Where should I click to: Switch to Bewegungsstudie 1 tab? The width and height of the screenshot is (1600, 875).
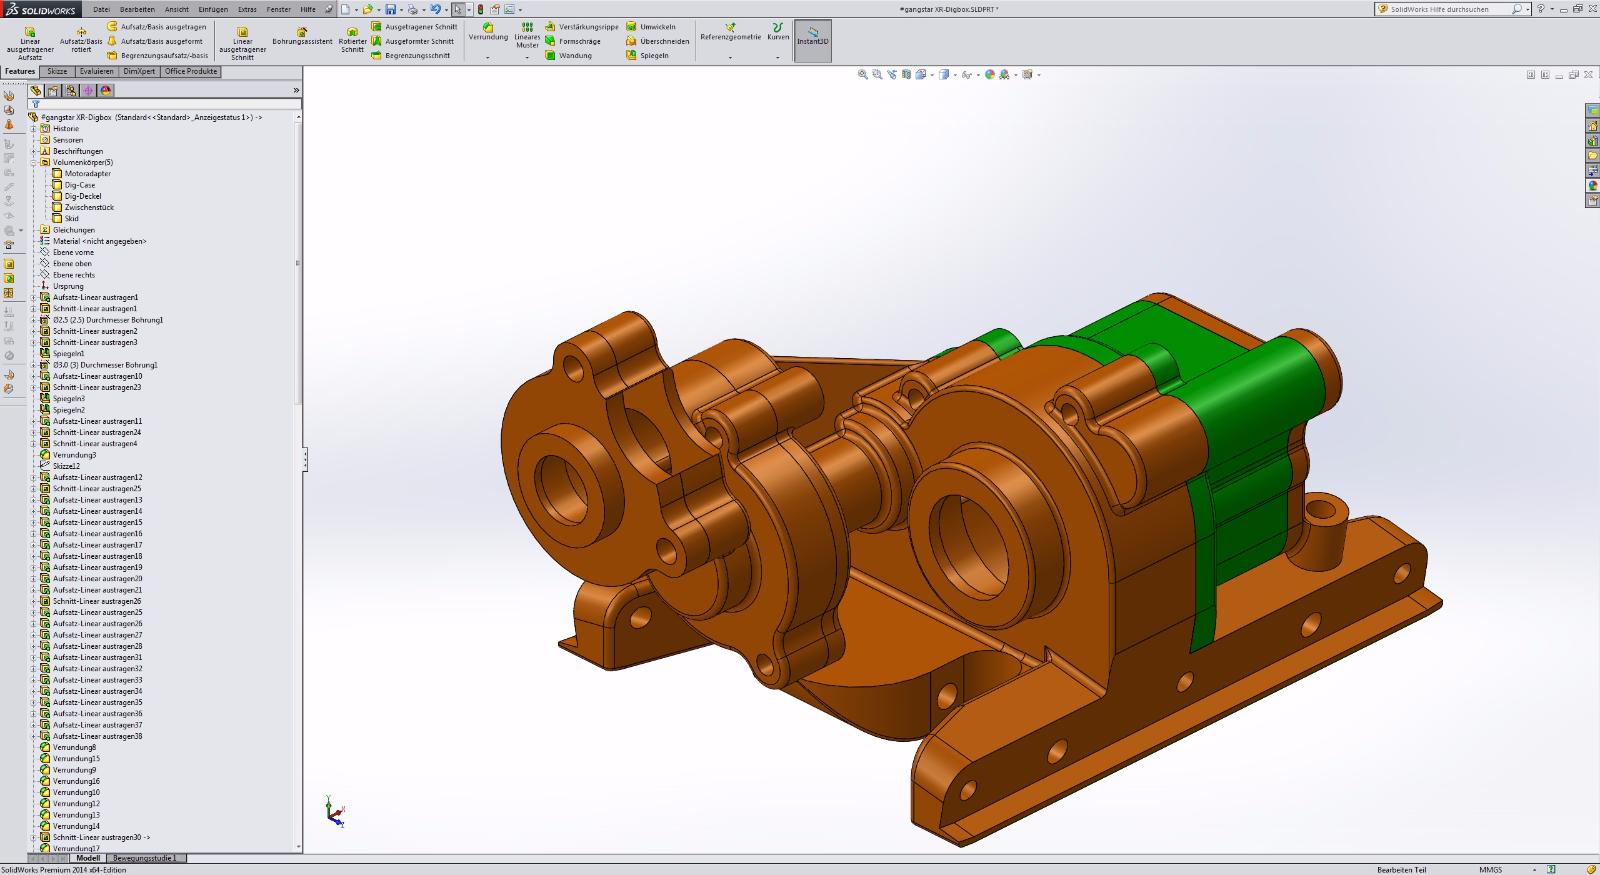click(x=145, y=858)
